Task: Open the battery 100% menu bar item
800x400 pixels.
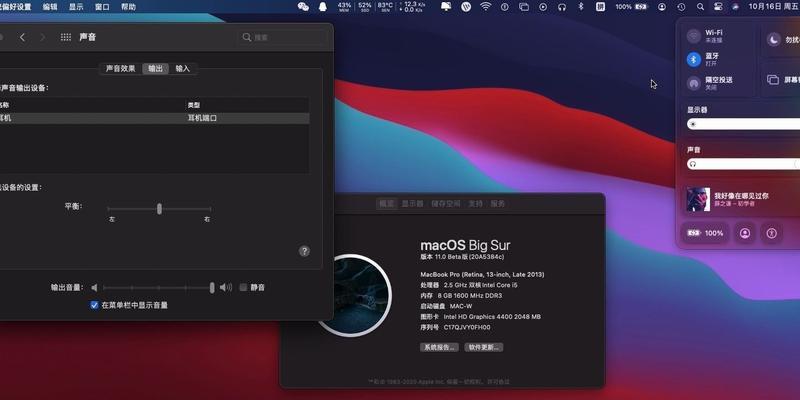Action: [631, 7]
